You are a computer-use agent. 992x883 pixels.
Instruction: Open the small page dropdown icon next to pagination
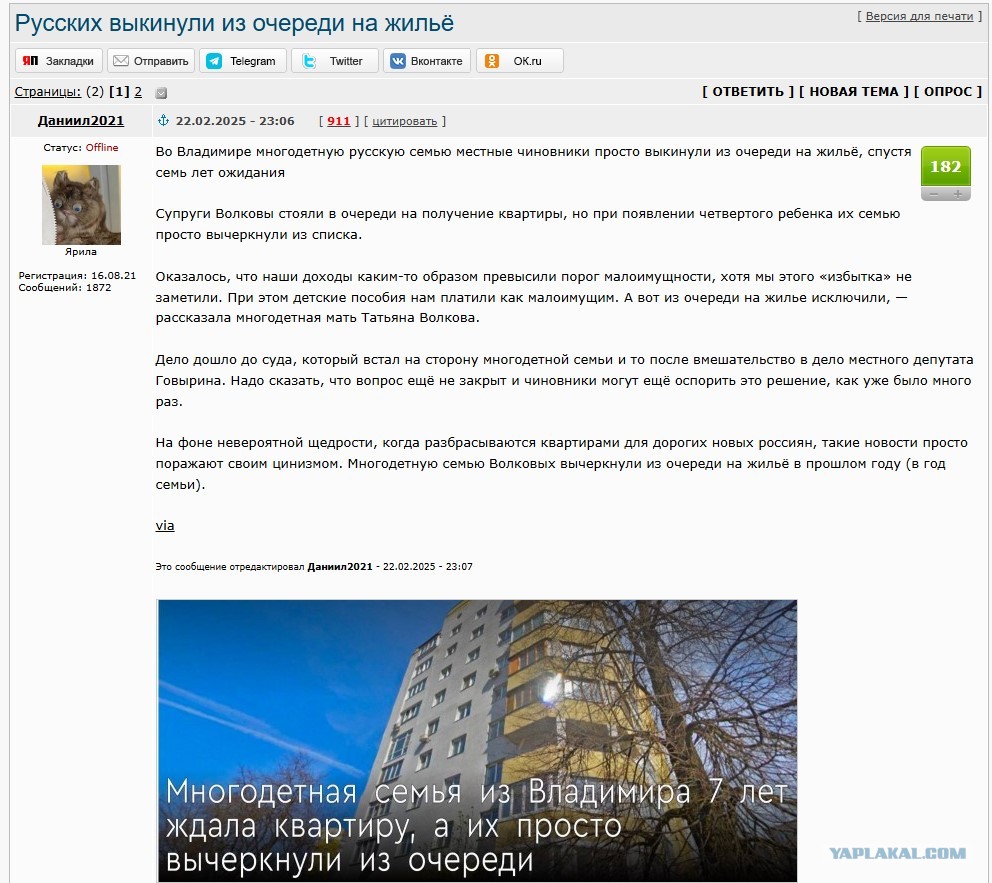click(x=161, y=93)
